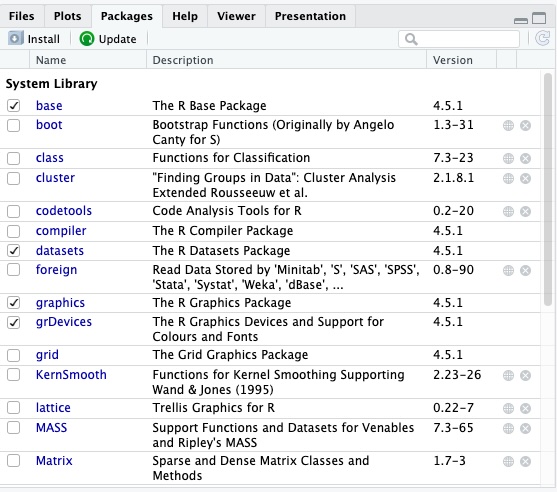Minimize the Packages pane
Screen dimensions: 557x492
[x=521, y=21]
